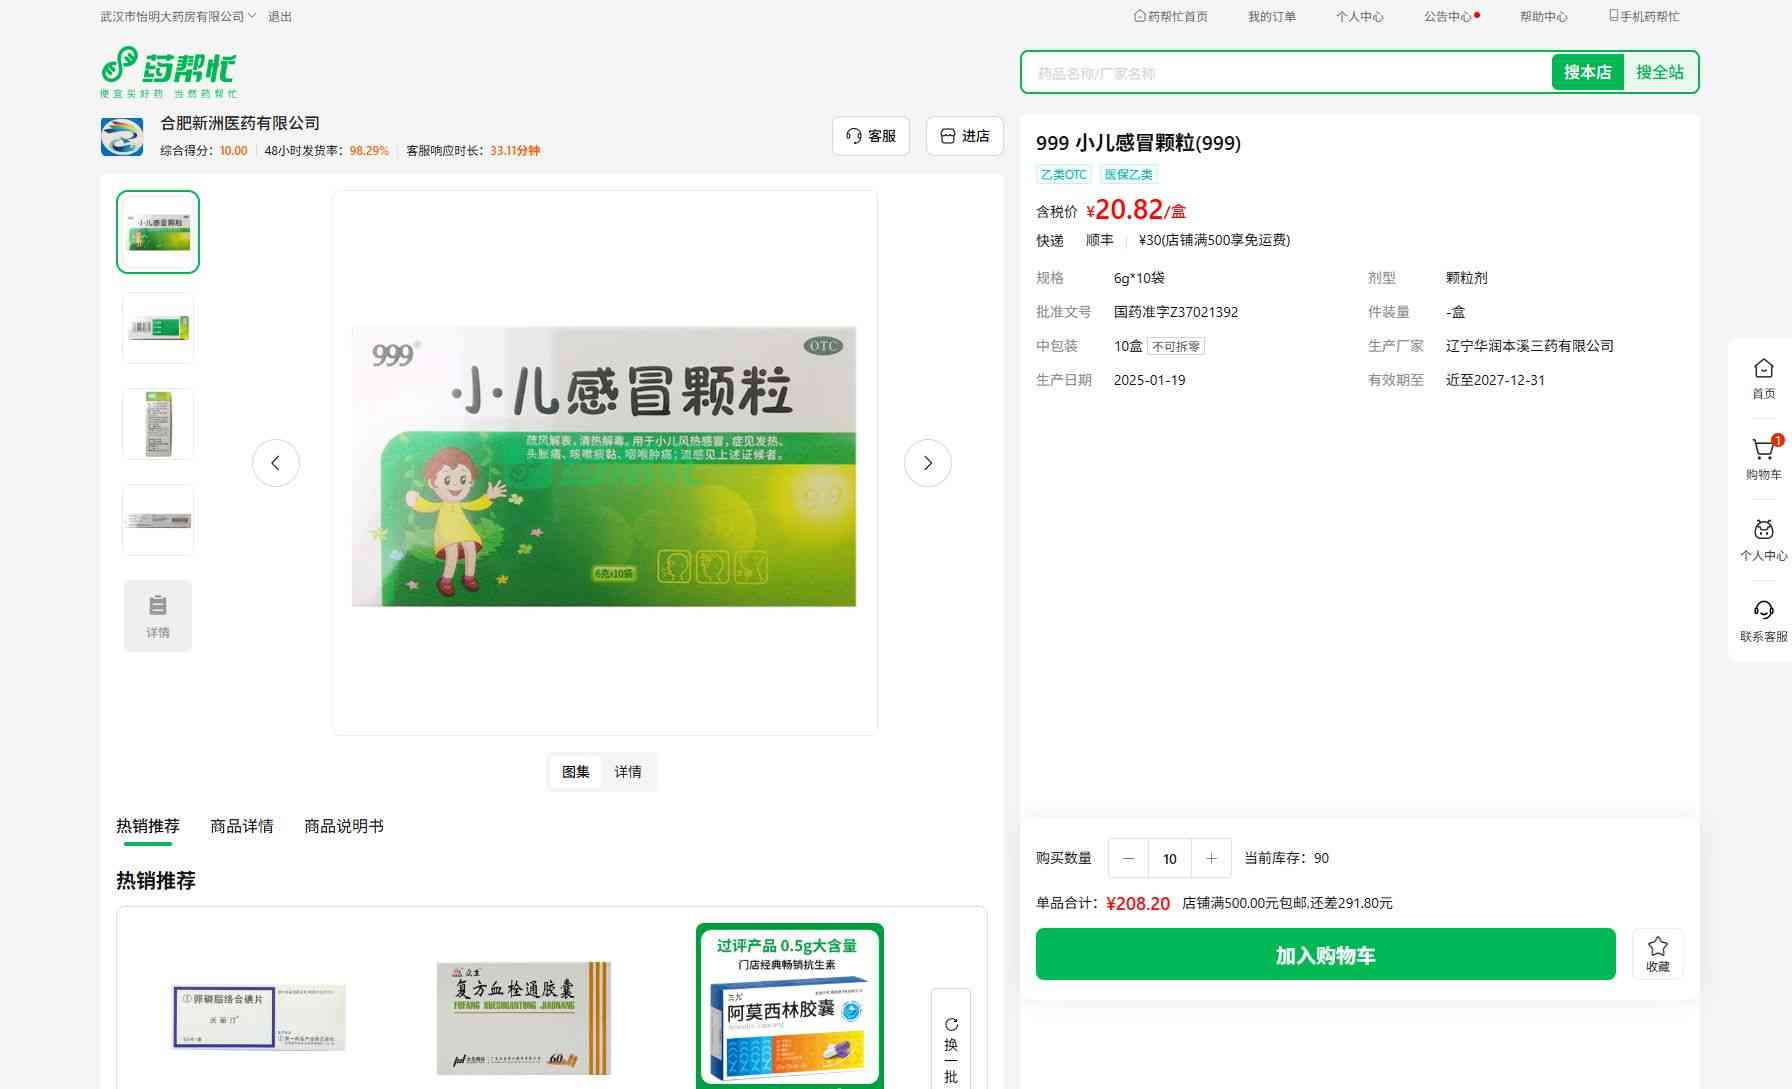Show next product image with right arrow
1792x1089 pixels.
[927, 463]
